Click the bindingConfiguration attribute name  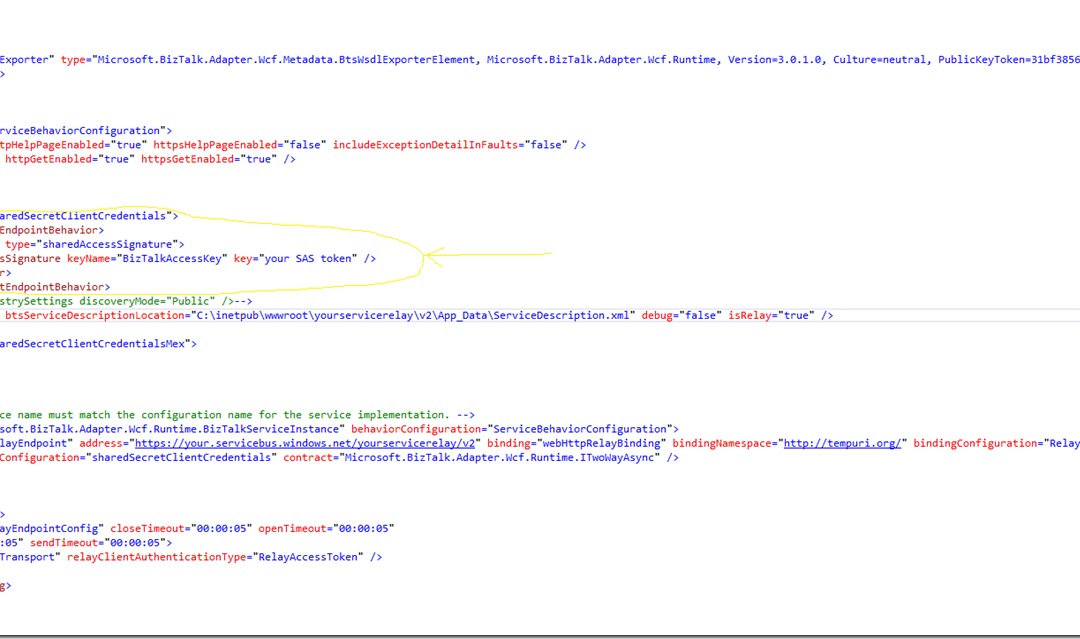coord(975,443)
